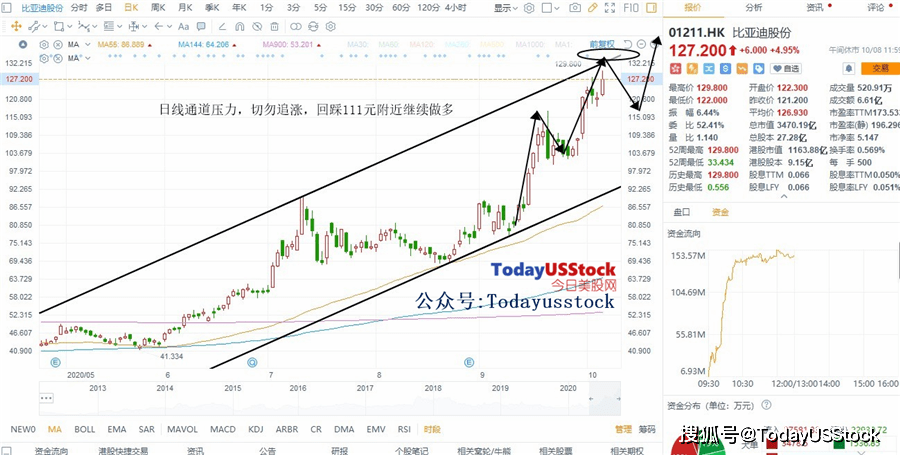The height and width of the screenshot is (455, 900).
Task: Select the wave pattern drawing tool
Action: (83, 26)
